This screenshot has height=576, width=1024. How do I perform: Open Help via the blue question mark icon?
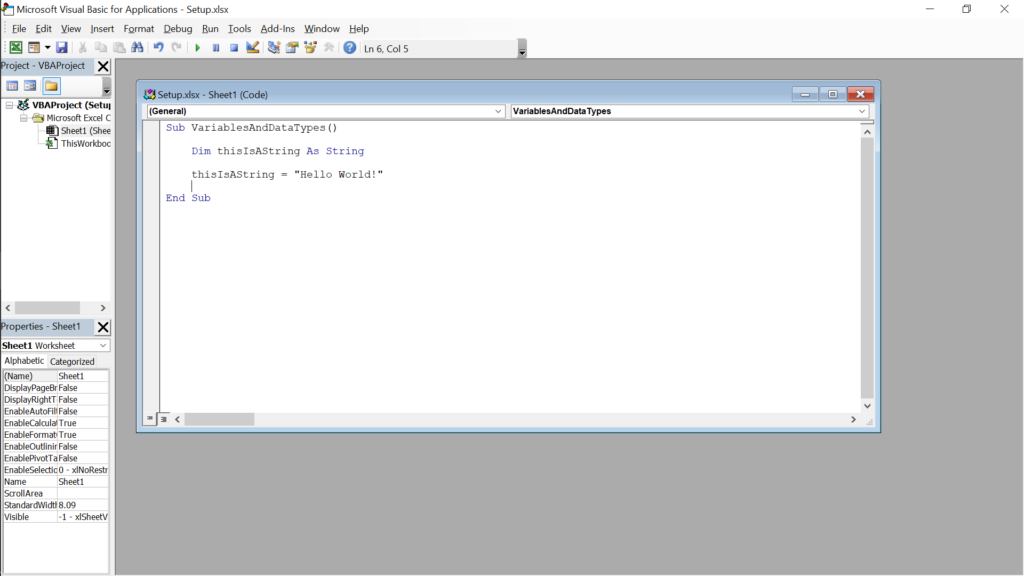[x=349, y=48]
